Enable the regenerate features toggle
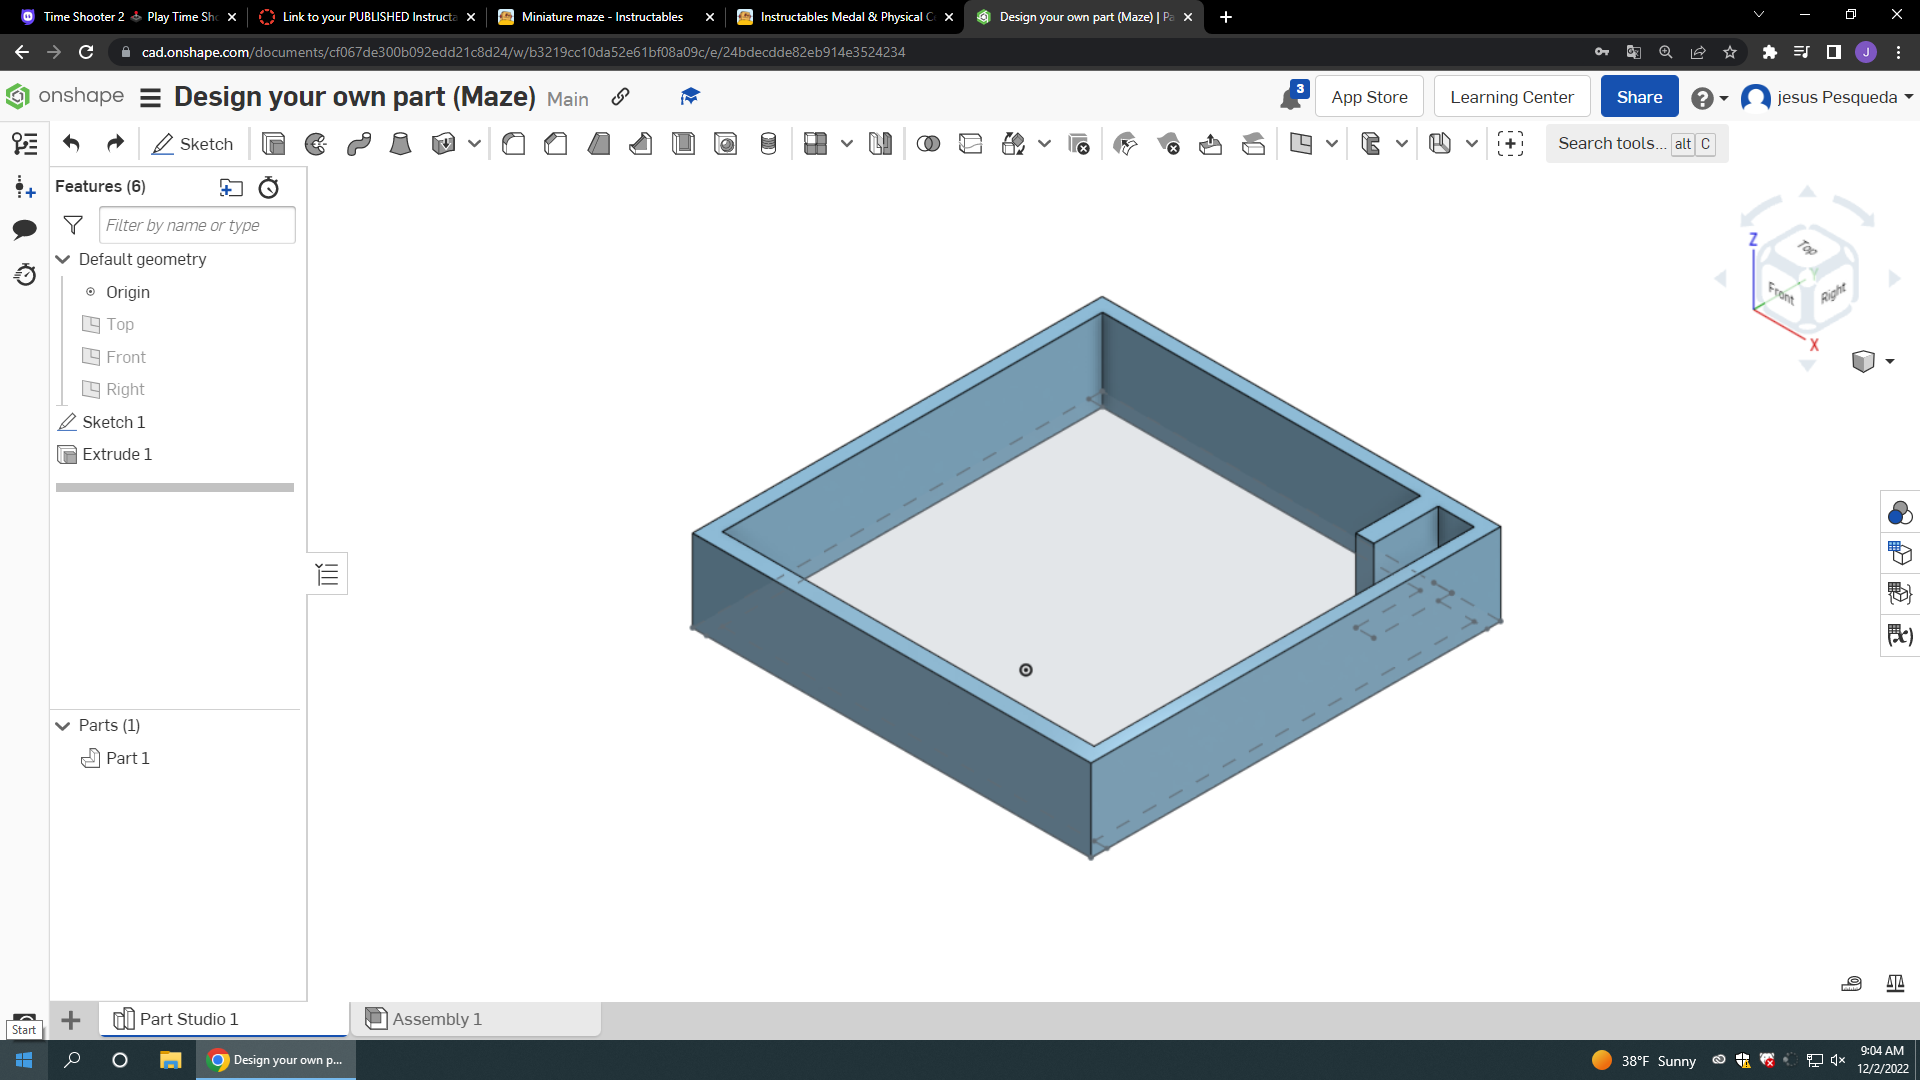The image size is (1920, 1080). (x=269, y=187)
